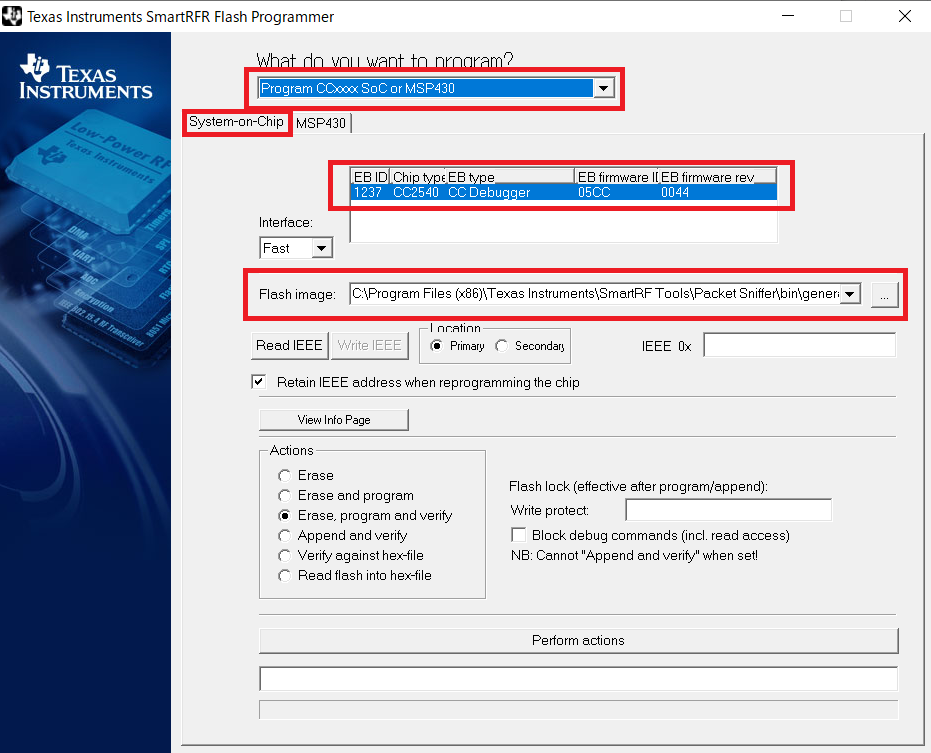
Task: Click the progress bar at the bottom
Action: pyautogui.click(x=578, y=710)
